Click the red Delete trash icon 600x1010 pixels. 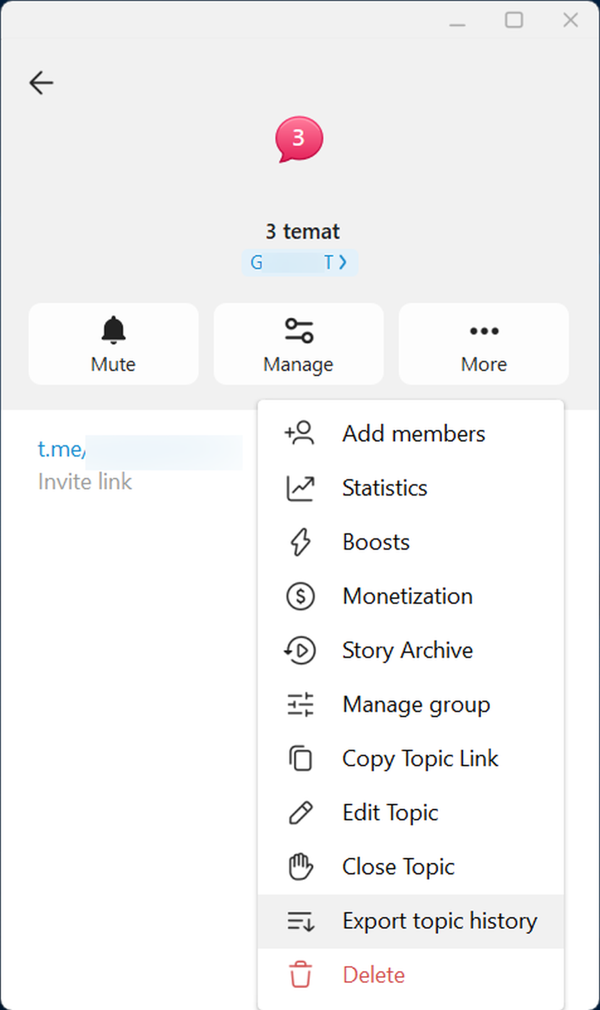click(300, 975)
